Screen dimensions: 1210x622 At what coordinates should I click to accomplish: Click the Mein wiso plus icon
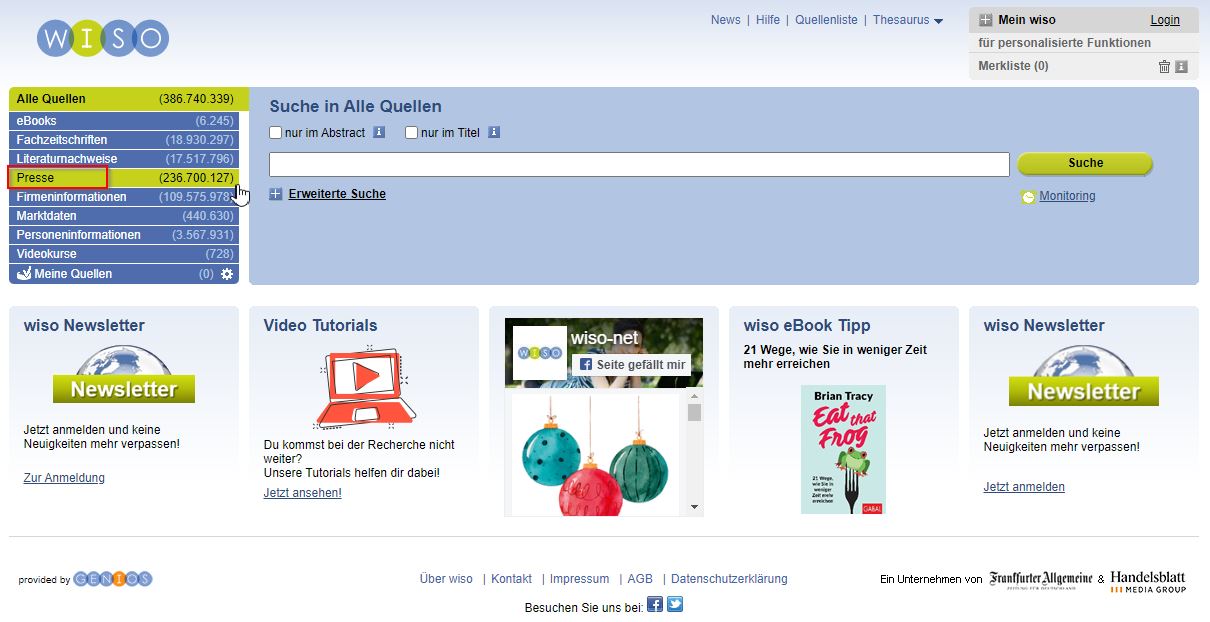coord(986,20)
